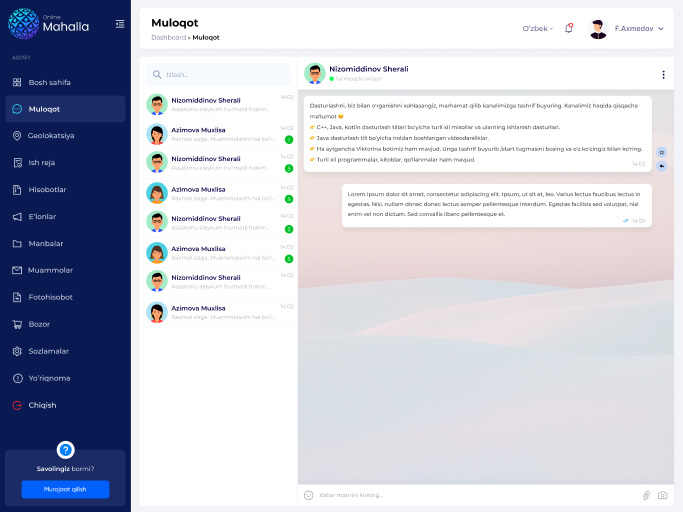
Task: Click the chat header avatar
Action: [x=314, y=73]
